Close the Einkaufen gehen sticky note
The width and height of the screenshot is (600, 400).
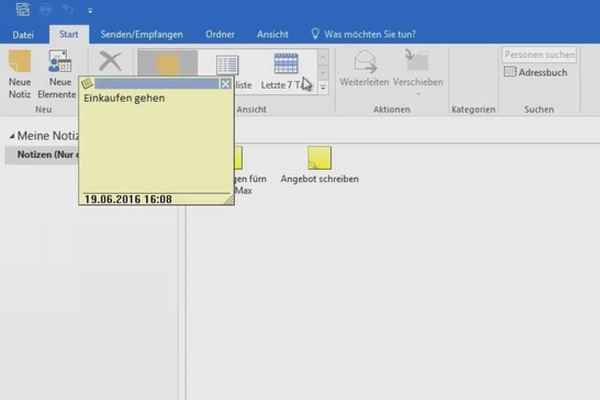[226, 84]
